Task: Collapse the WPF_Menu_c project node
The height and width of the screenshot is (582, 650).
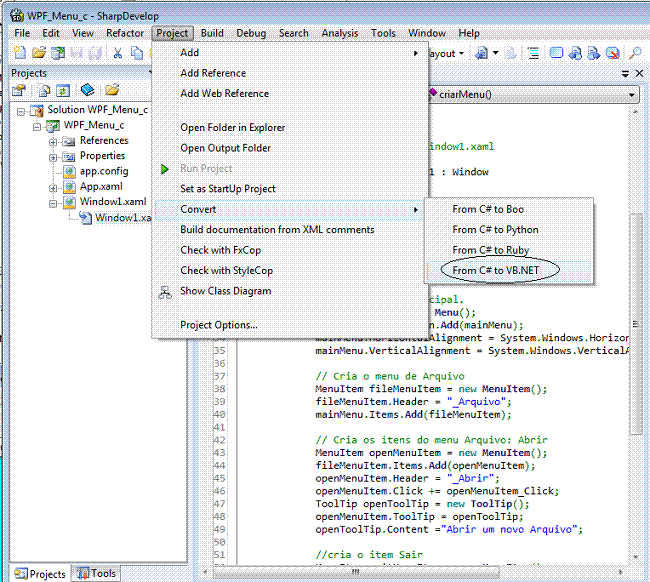Action: 37,126
